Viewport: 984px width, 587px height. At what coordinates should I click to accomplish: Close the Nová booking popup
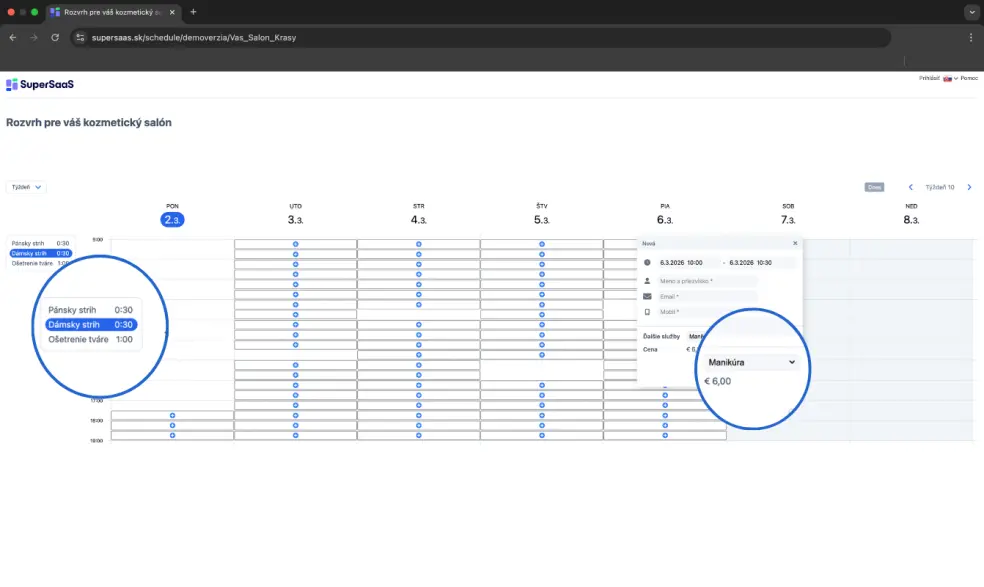tap(795, 243)
